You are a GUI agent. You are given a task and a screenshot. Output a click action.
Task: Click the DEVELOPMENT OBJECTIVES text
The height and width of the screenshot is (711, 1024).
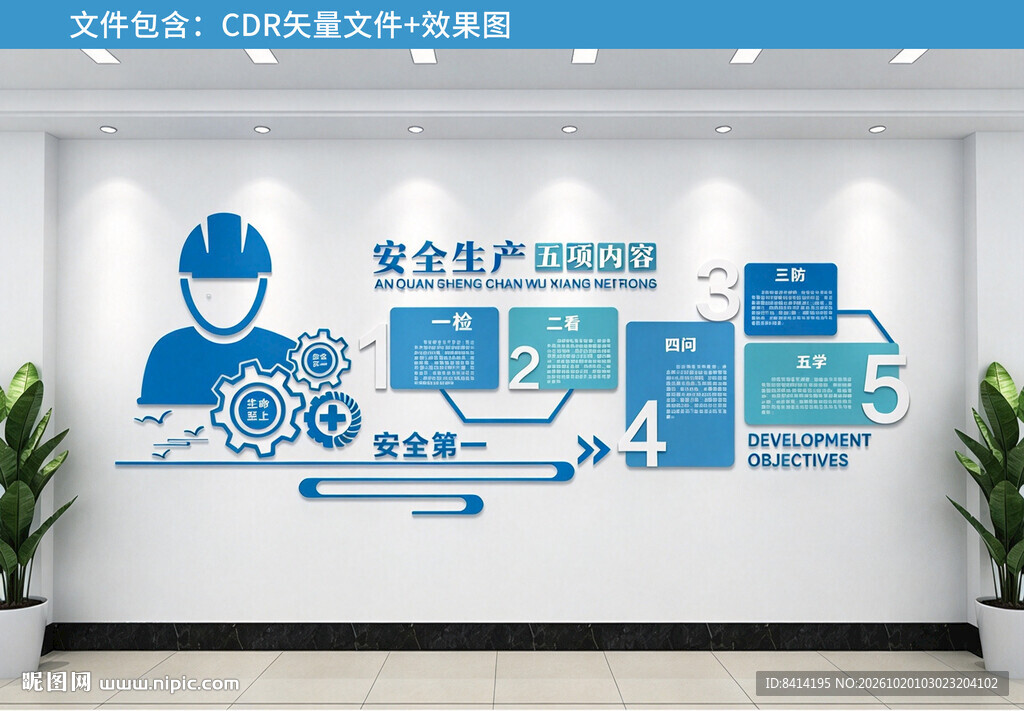pos(809,450)
